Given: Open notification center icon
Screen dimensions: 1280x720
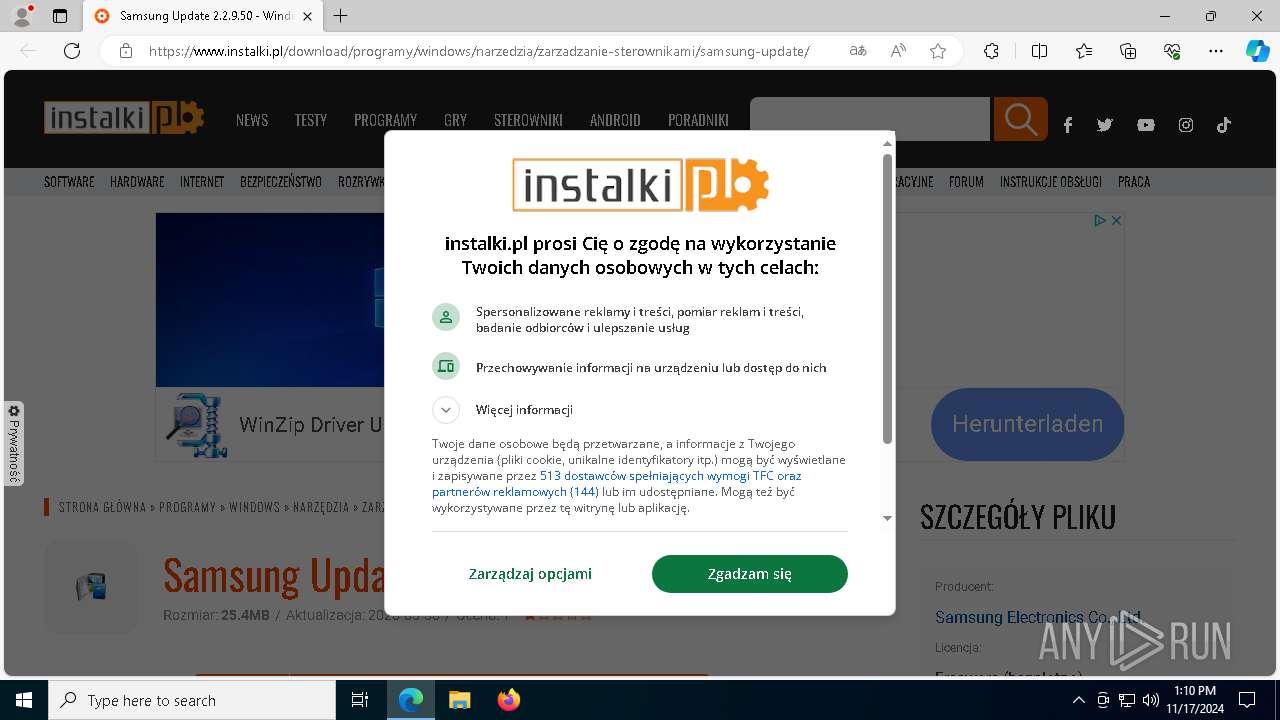Looking at the screenshot, I should pyautogui.click(x=1247, y=700).
